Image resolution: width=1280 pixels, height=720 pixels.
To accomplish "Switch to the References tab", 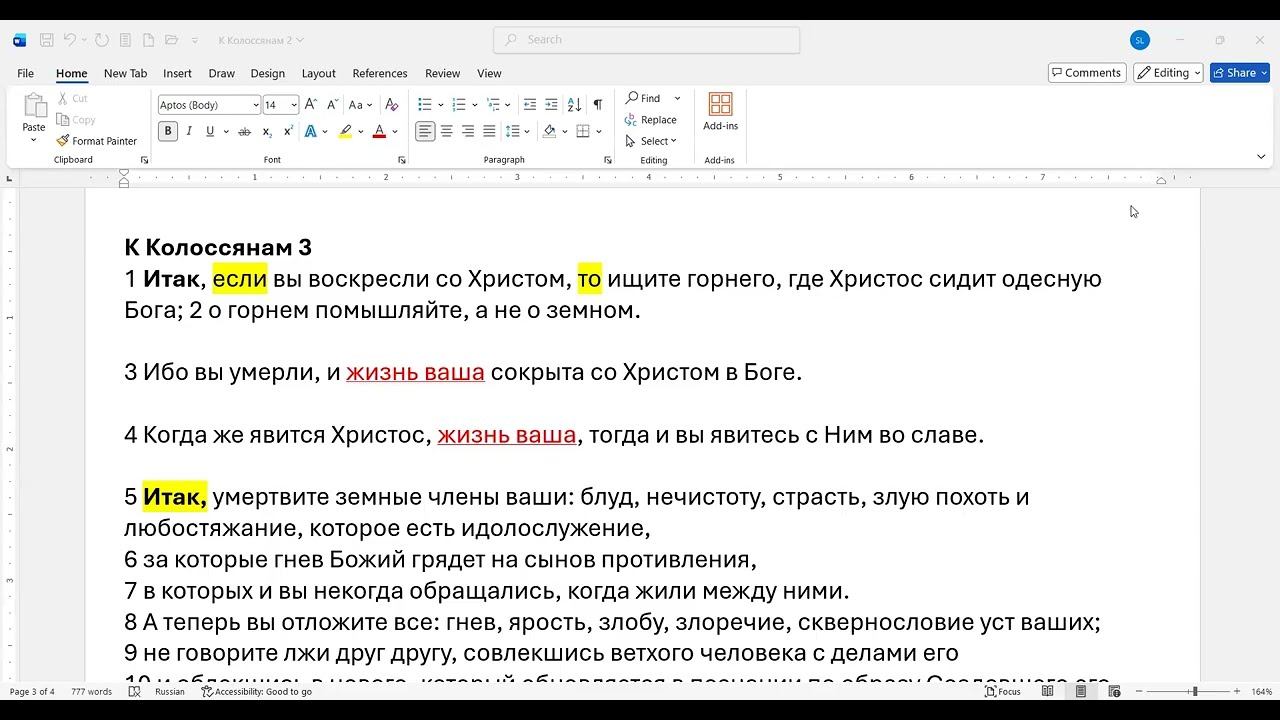I will pos(380,73).
